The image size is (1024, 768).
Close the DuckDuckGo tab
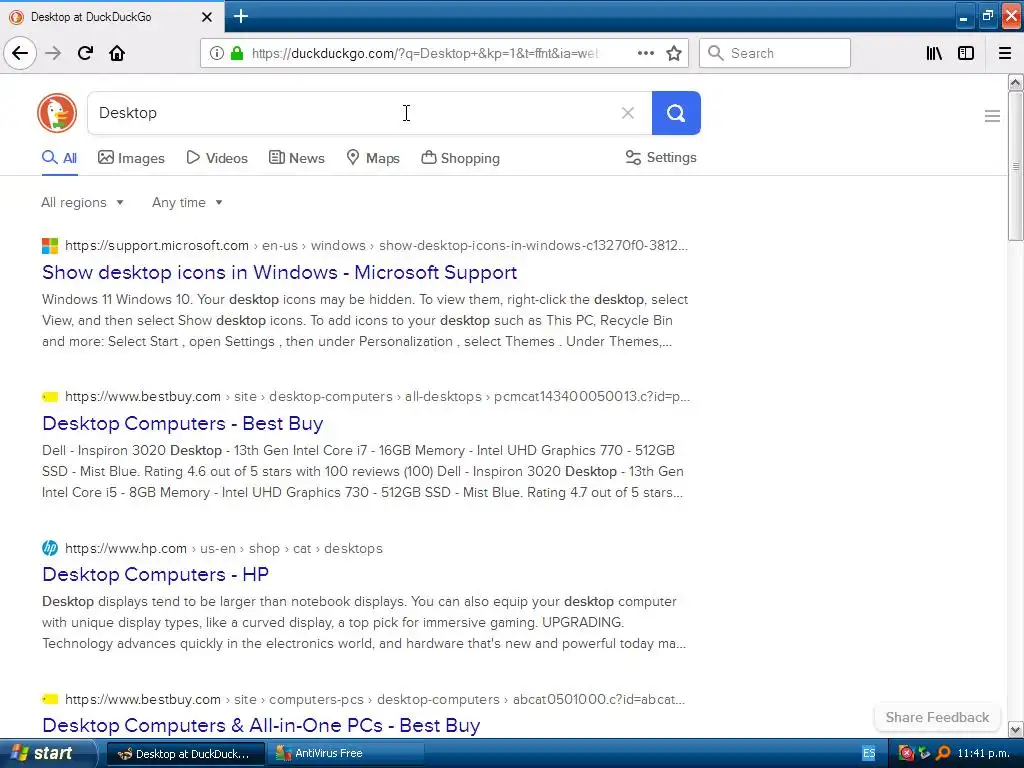(x=206, y=17)
